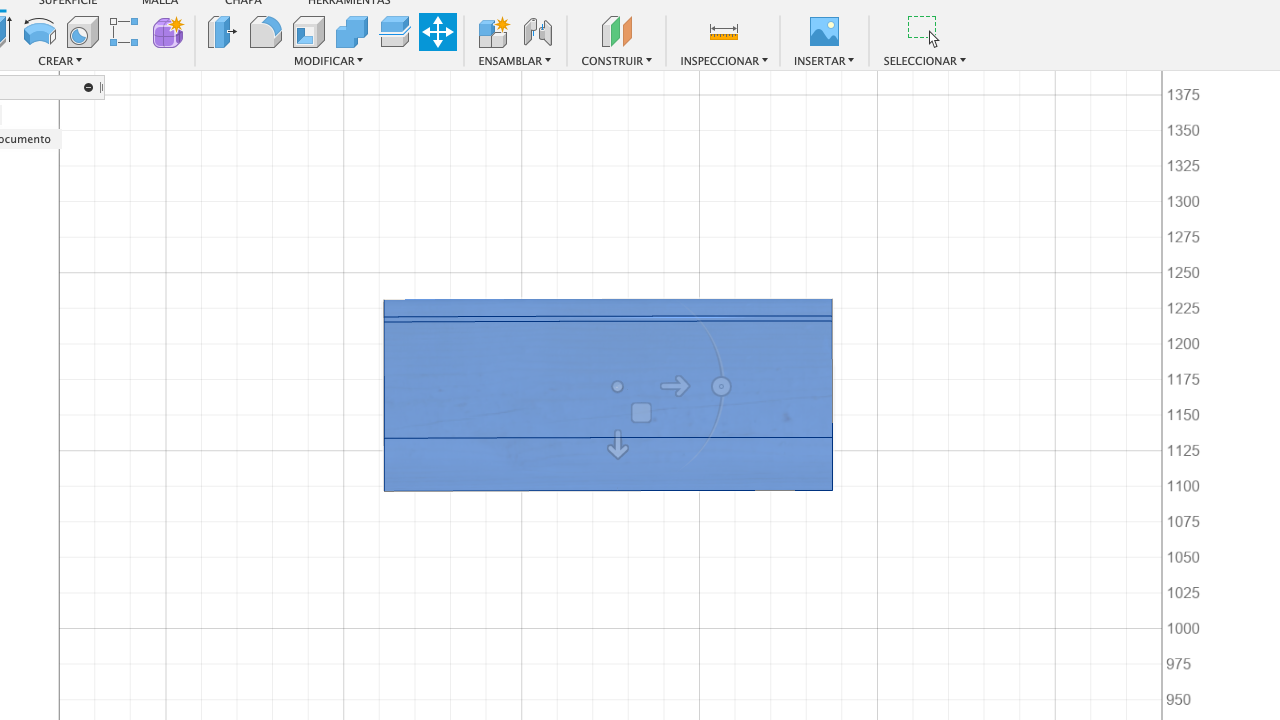
Task: Click the rotation handle on the move manipulator
Action: 721,387
